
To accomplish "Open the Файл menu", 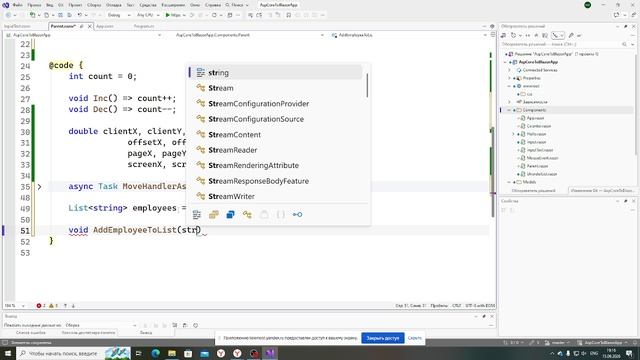I will (18, 5).
